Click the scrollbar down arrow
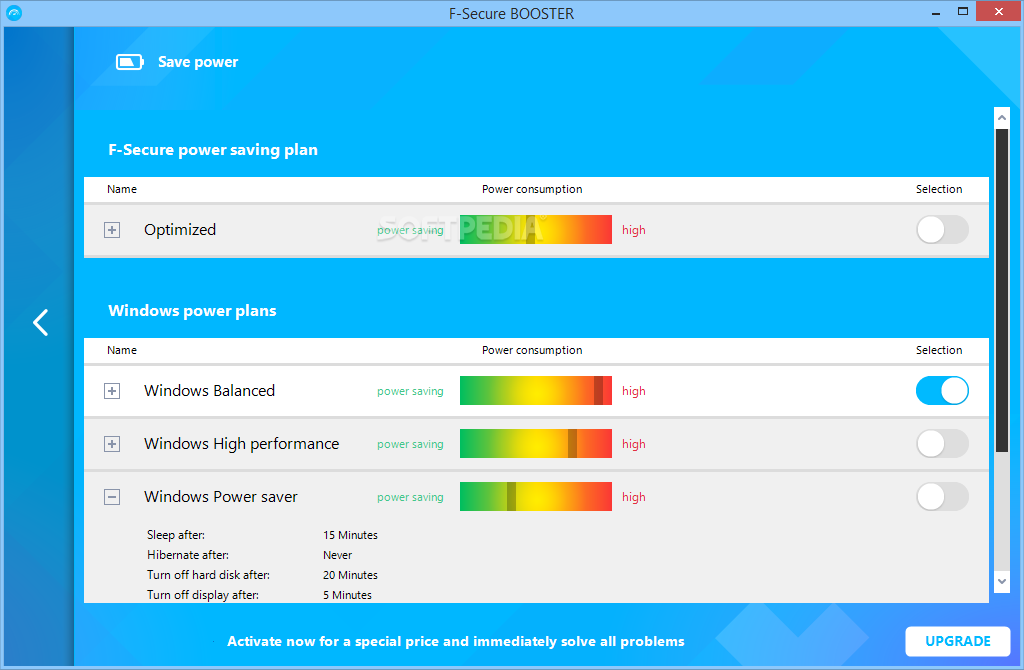1024x670 pixels. pos(1002,581)
